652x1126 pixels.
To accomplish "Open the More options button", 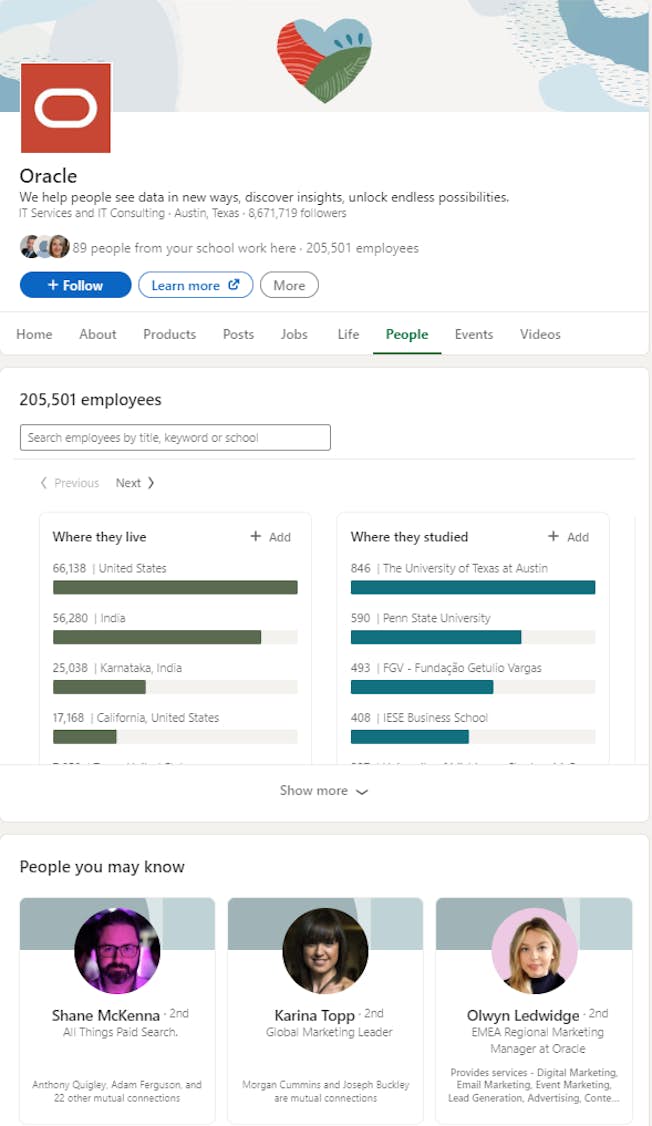I will 289,285.
